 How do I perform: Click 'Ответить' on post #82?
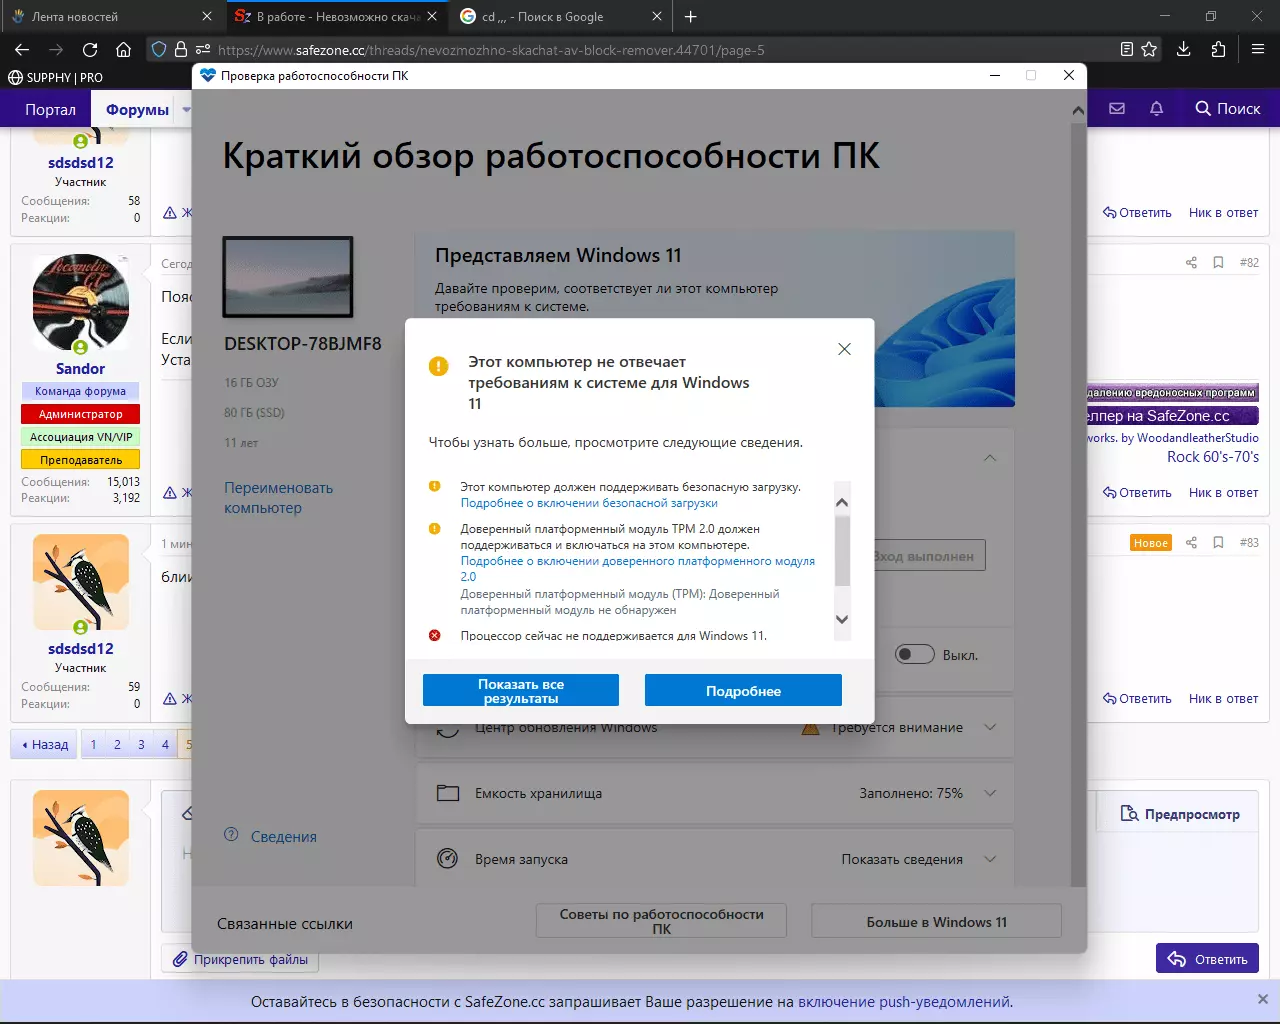tap(1137, 492)
